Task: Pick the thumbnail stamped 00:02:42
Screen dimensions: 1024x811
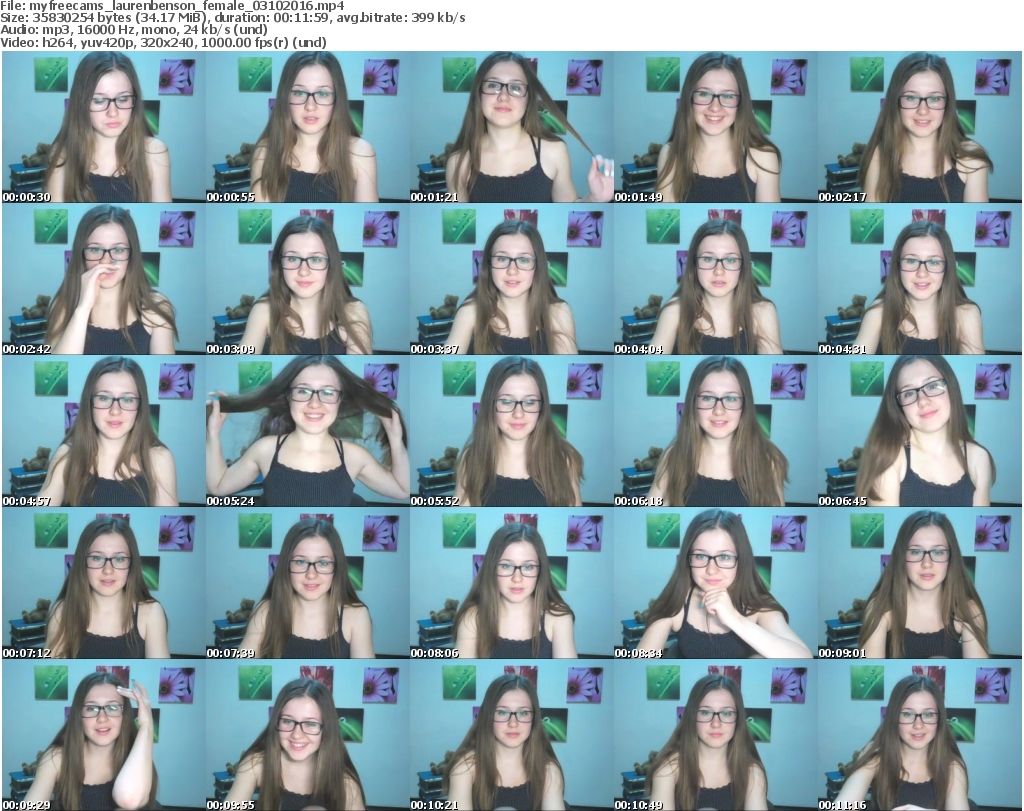Action: [104, 279]
